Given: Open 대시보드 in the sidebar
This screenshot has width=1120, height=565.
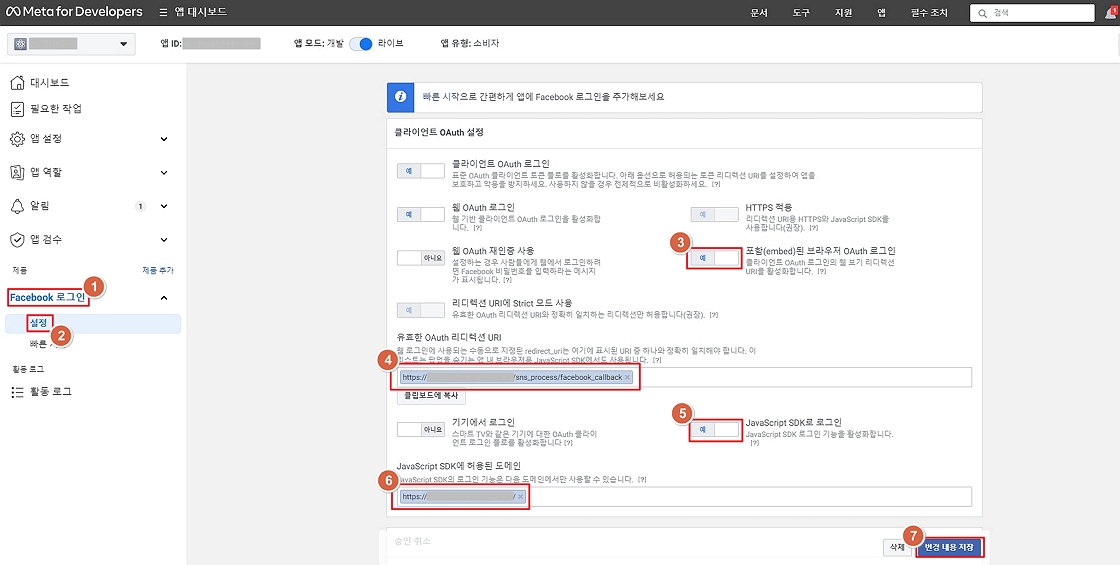Looking at the screenshot, I should click(49, 83).
